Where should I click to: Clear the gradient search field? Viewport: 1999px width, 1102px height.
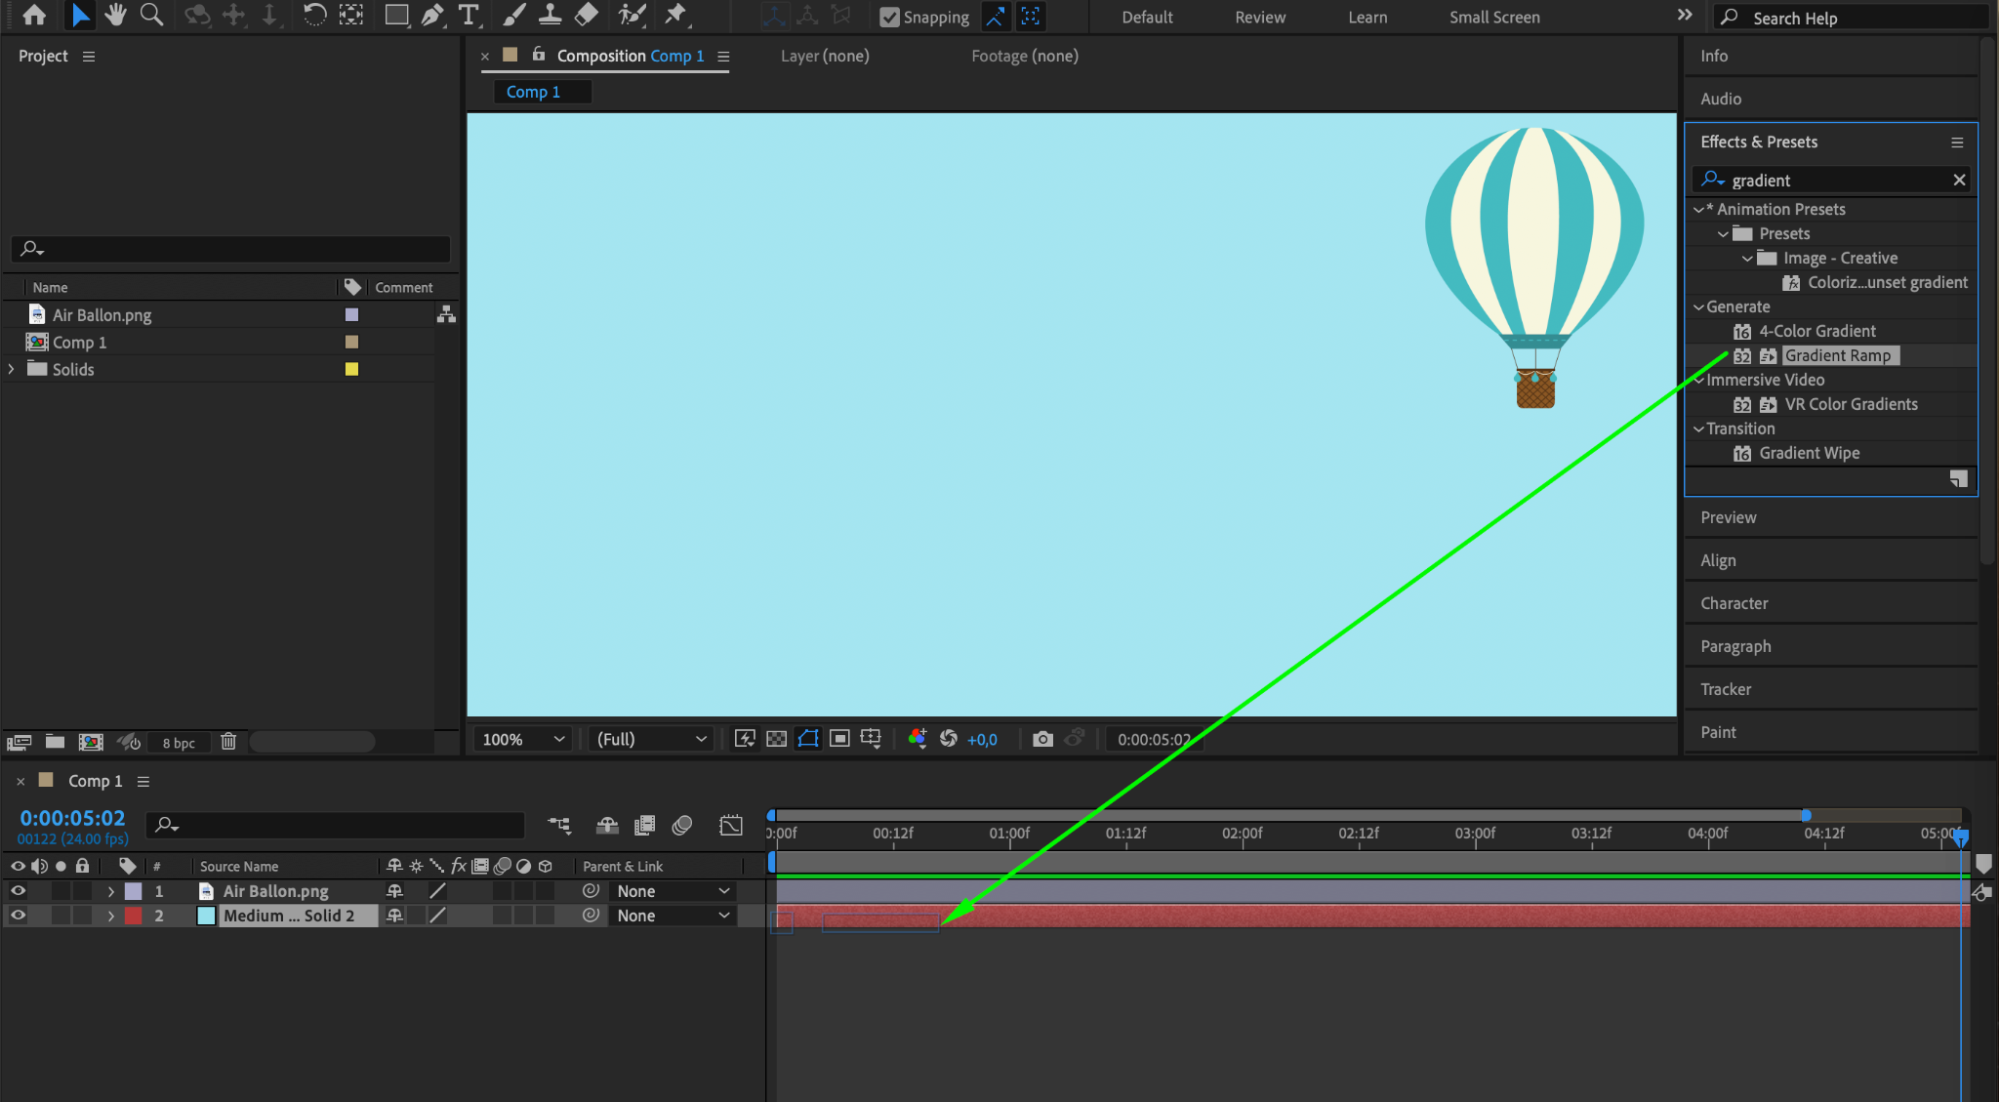[x=1959, y=180]
